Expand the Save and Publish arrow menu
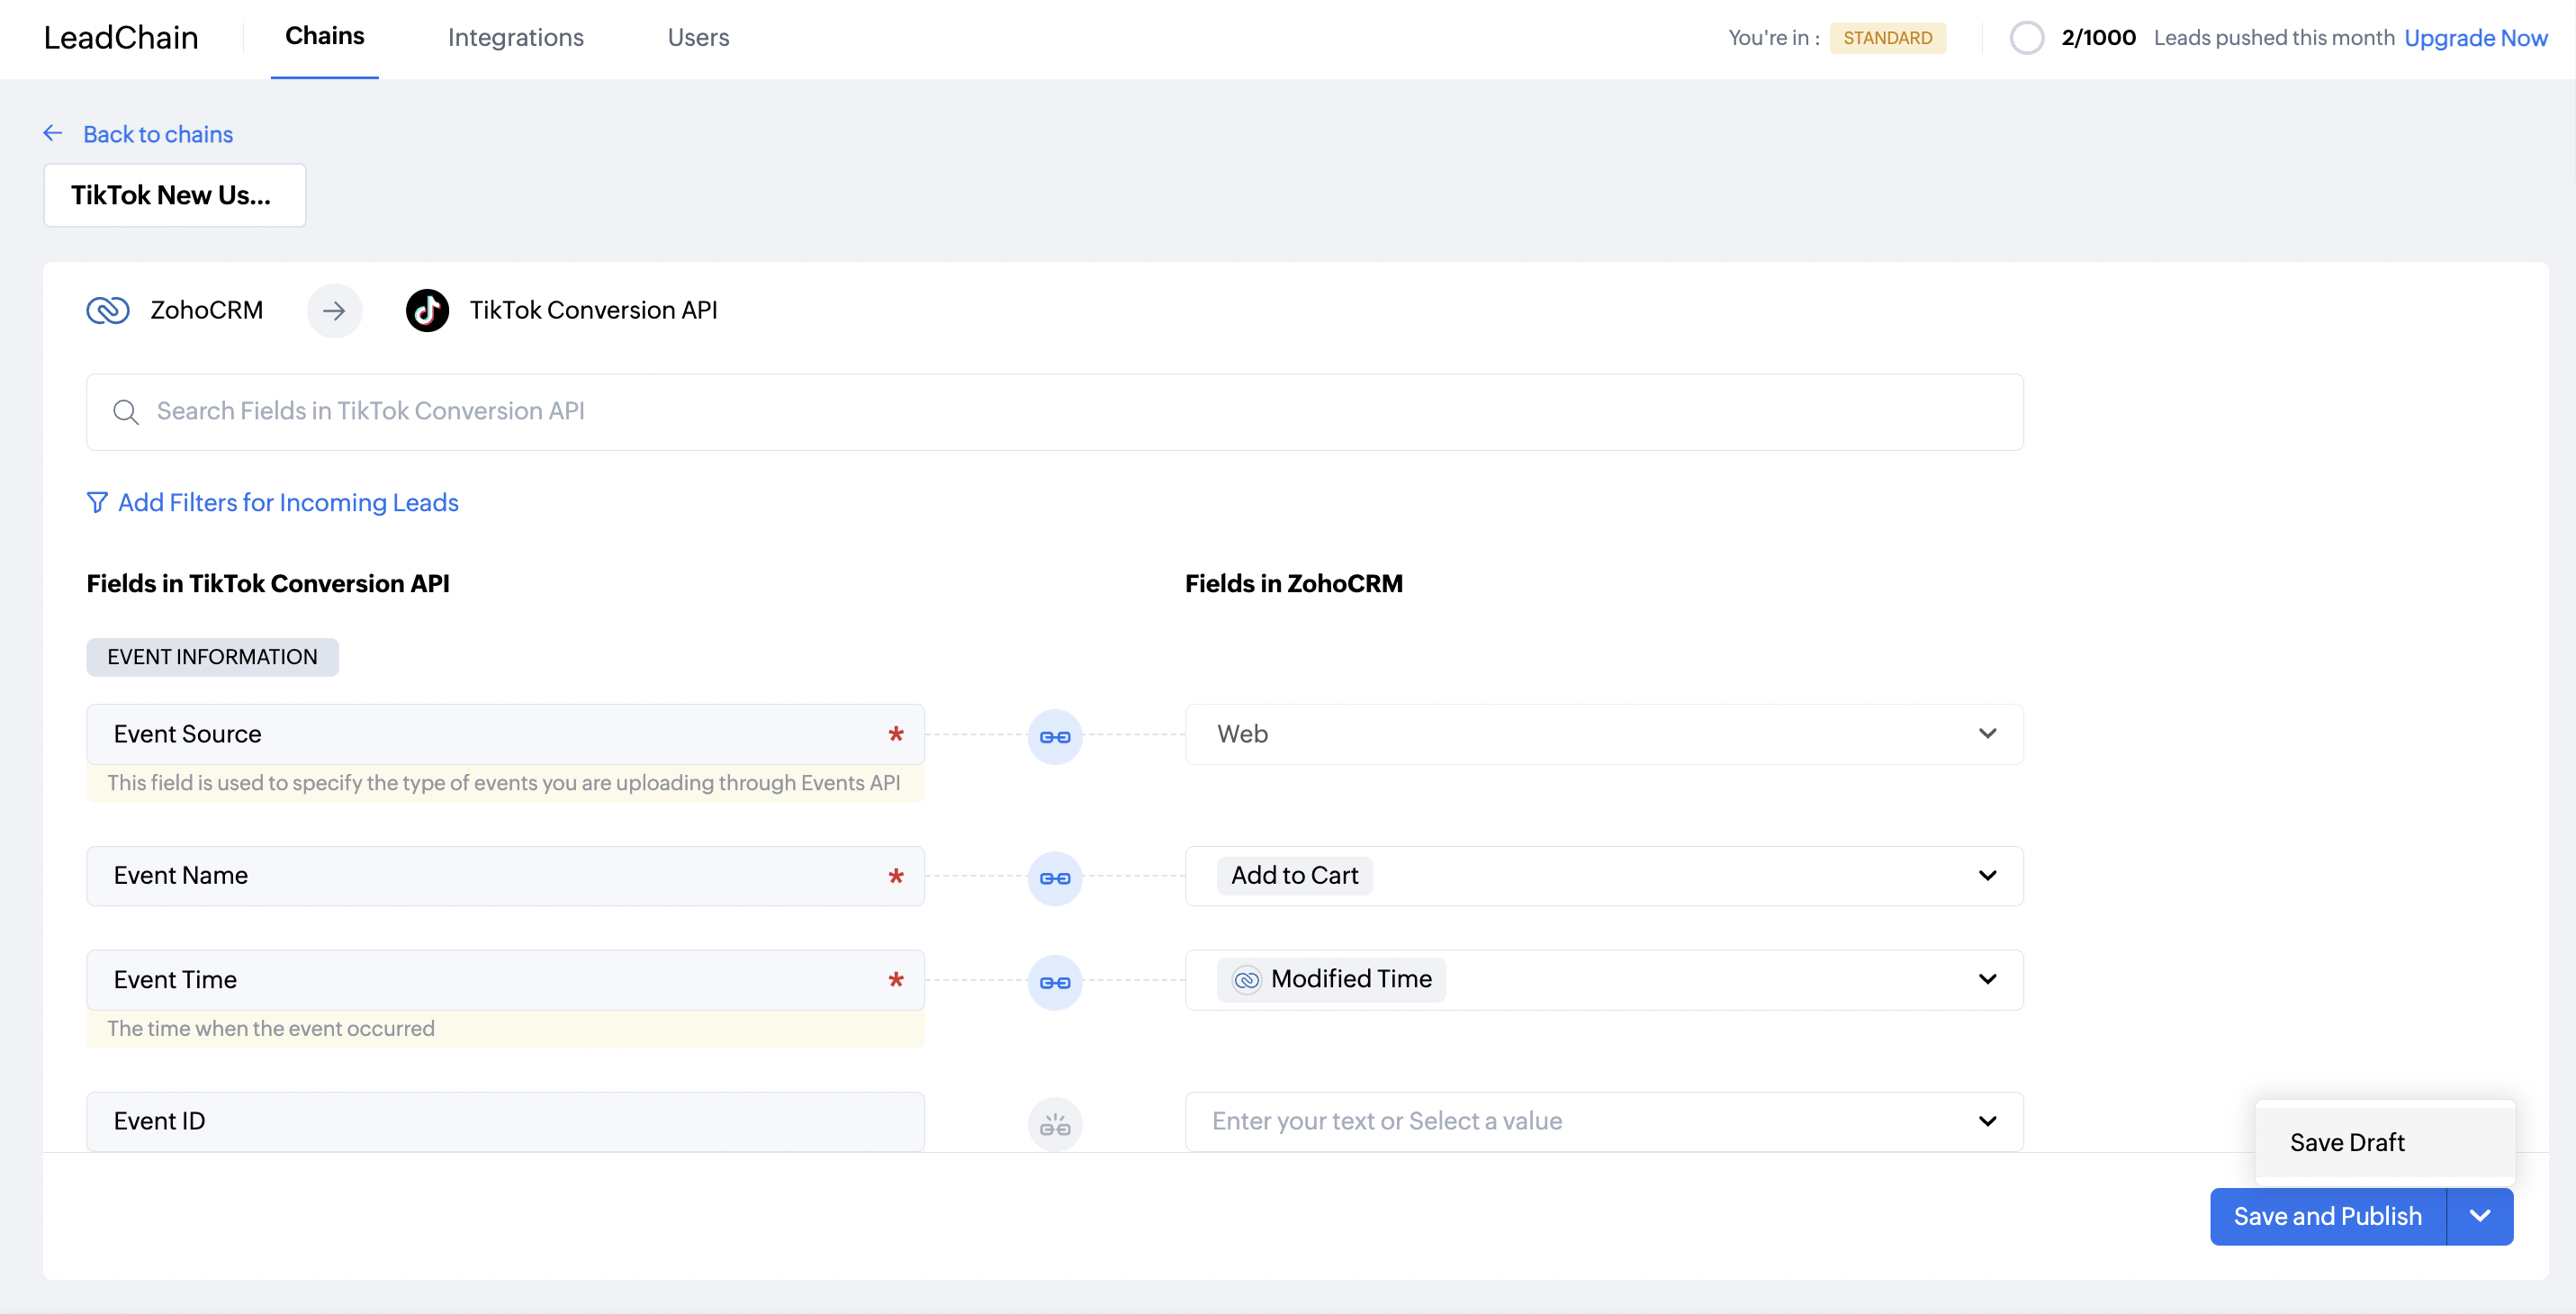Screen dimensions: 2576x1314 pos(2479,1216)
